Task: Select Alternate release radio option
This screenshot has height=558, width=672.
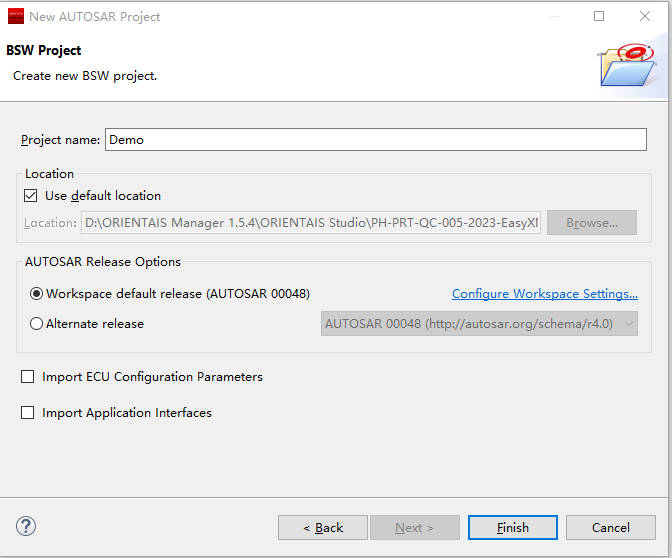Action: pyautogui.click(x=37, y=324)
